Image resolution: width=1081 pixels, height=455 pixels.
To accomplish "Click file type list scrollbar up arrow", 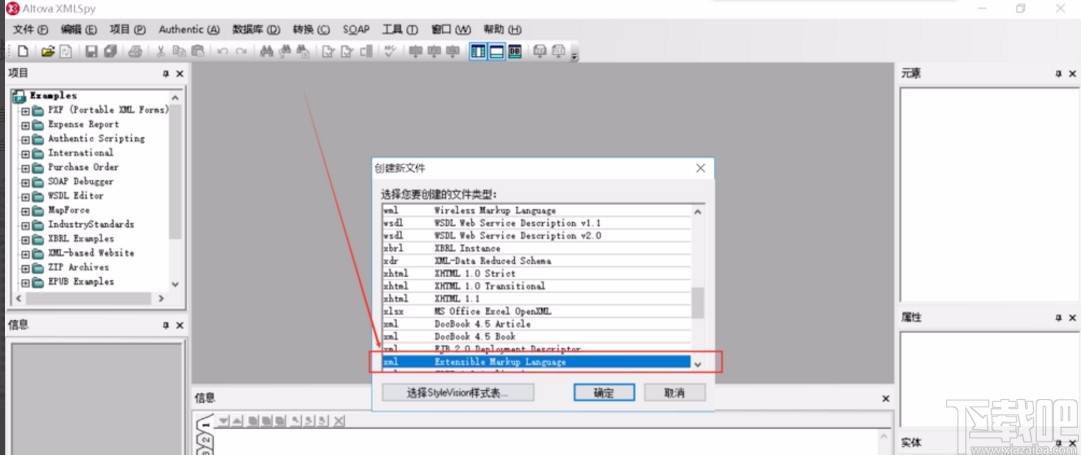I will tap(698, 212).
